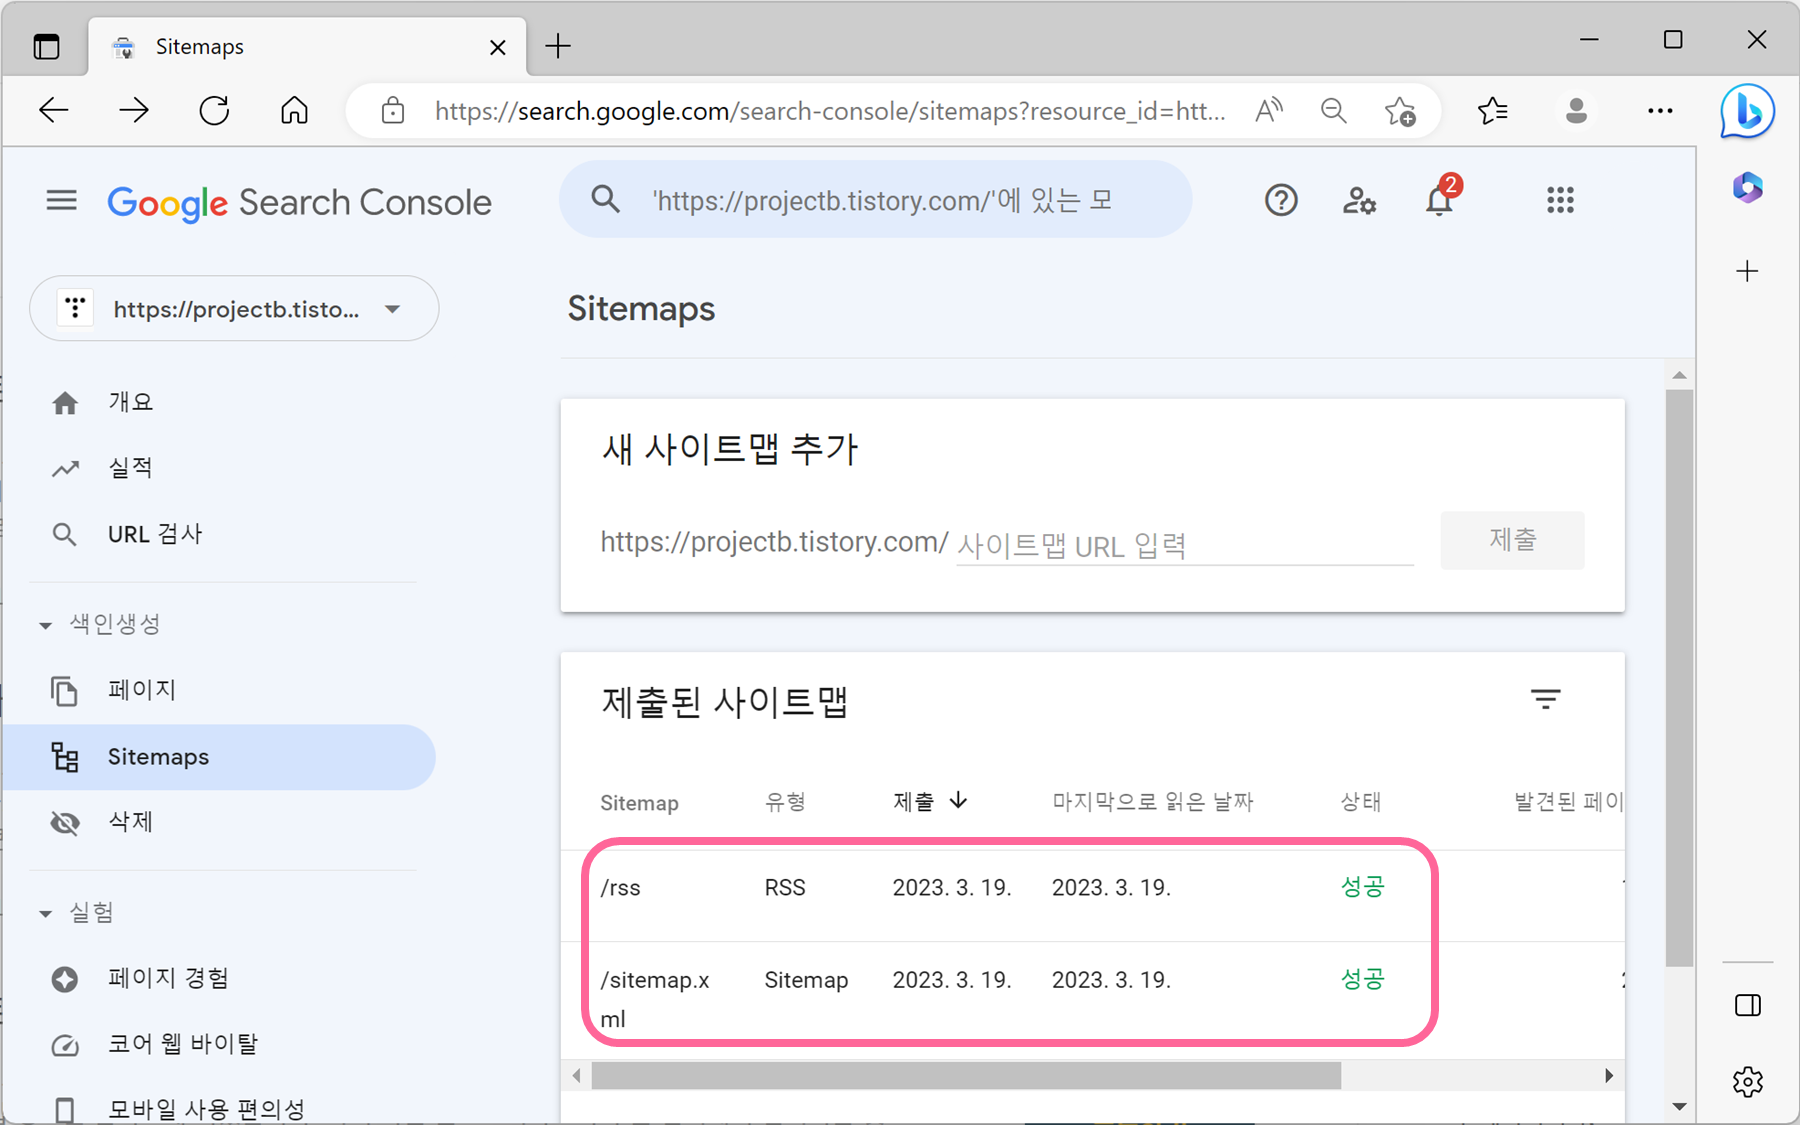
Task: Click the 제출 submit button
Action: pos(1512,540)
